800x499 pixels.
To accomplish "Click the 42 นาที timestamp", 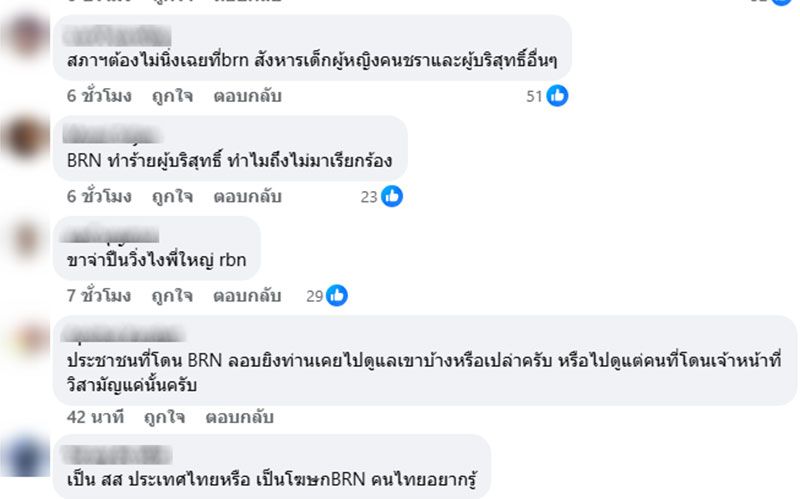I will coord(94,416).
